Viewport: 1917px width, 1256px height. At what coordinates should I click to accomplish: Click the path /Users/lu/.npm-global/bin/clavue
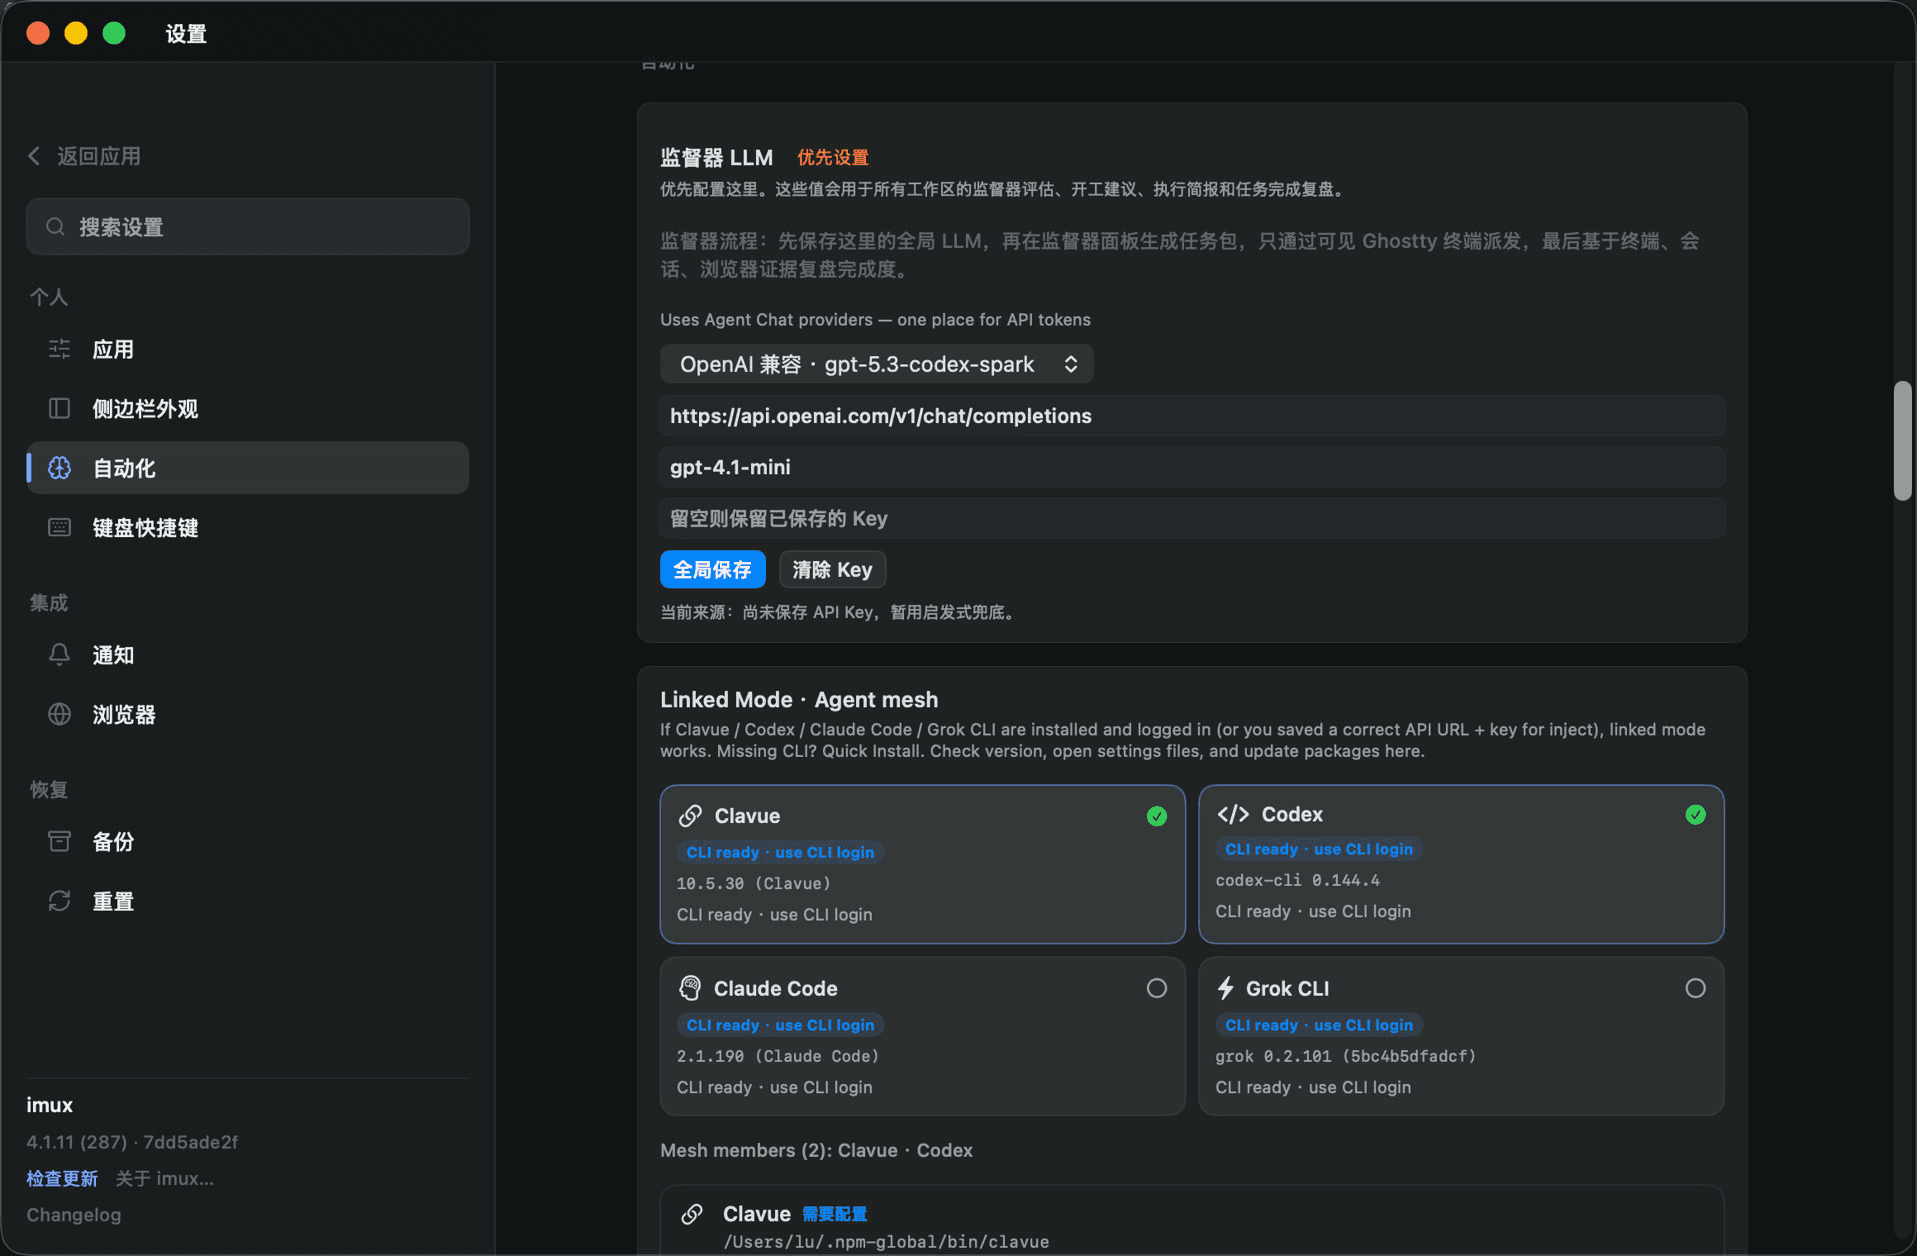point(886,1242)
